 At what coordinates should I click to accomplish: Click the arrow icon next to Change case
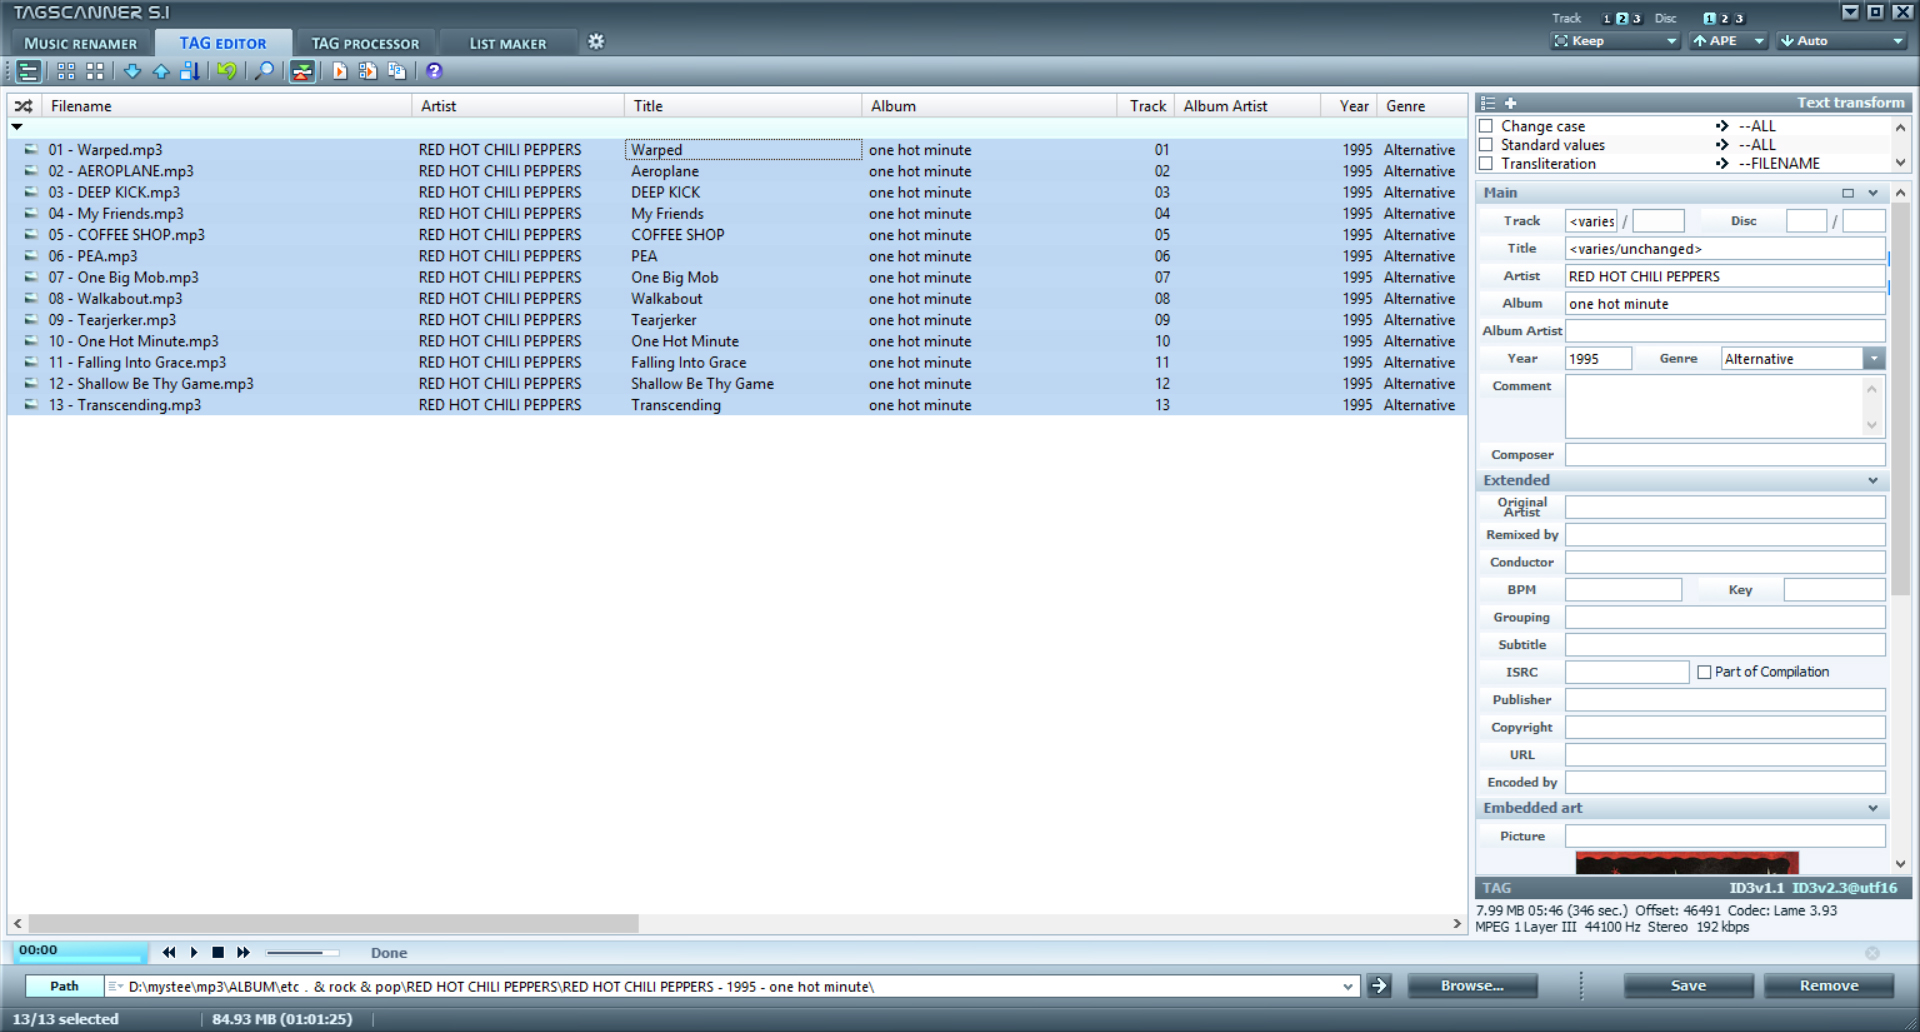[x=1722, y=126]
